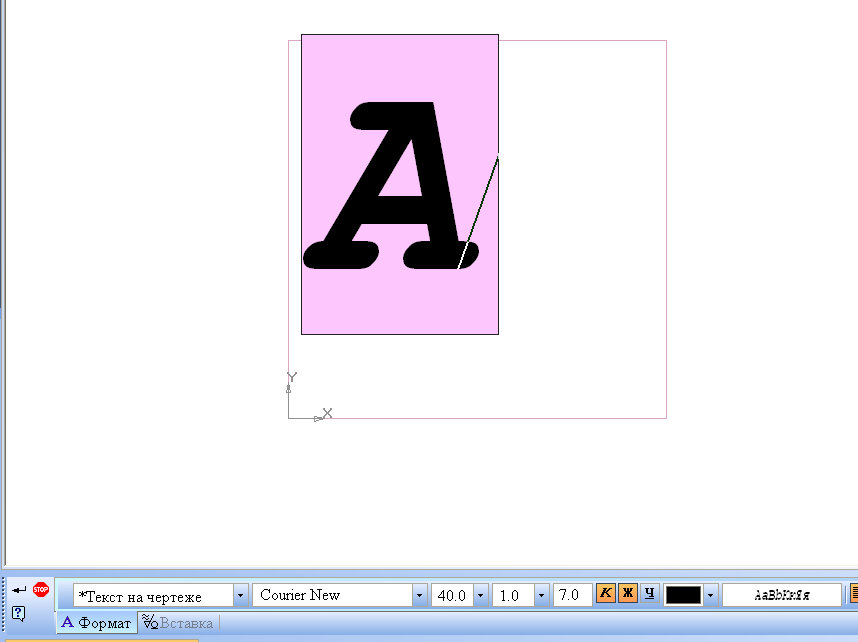Click the Courier New font name field
The width and height of the screenshot is (858, 642).
pyautogui.click(x=332, y=595)
